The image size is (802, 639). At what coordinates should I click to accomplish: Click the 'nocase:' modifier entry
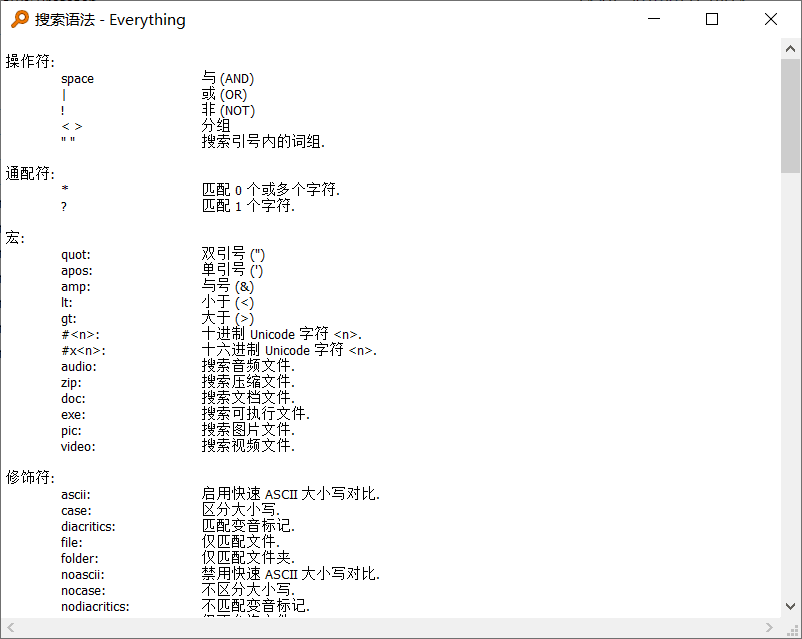pyautogui.click(x=83, y=590)
